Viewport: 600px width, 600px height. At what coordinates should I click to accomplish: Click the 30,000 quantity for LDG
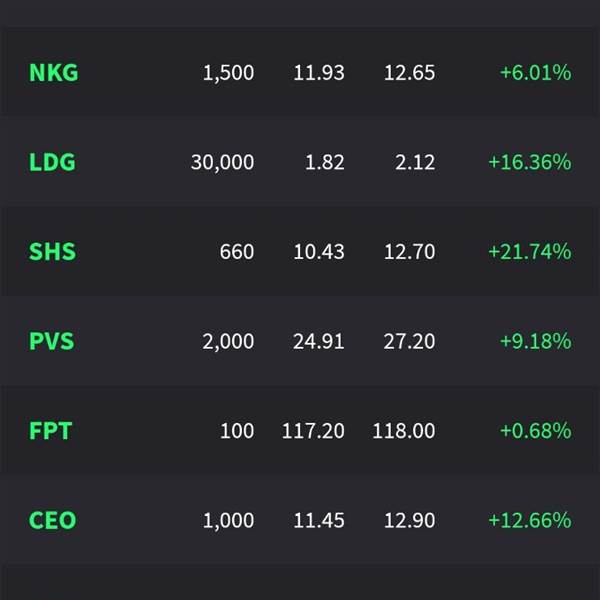tap(222, 163)
